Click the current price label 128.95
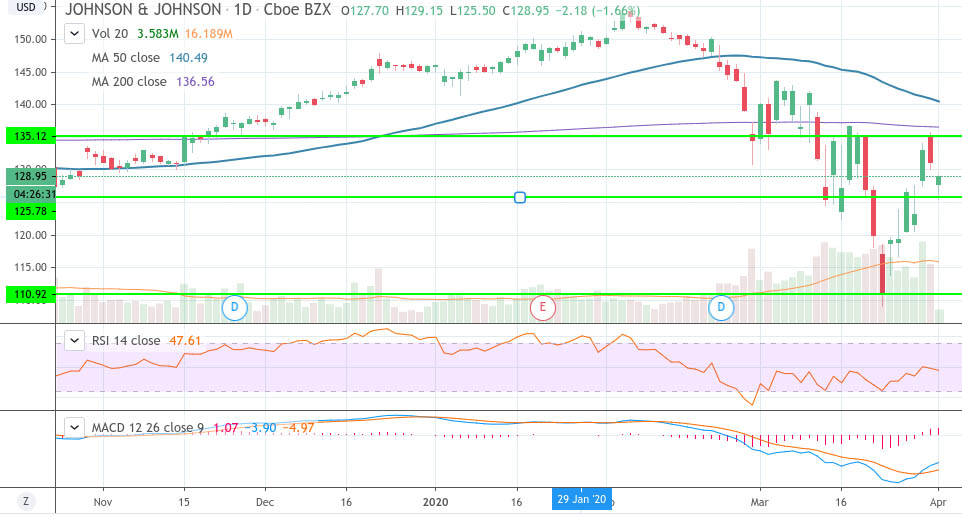The width and height of the screenshot is (962, 517). click(x=30, y=176)
